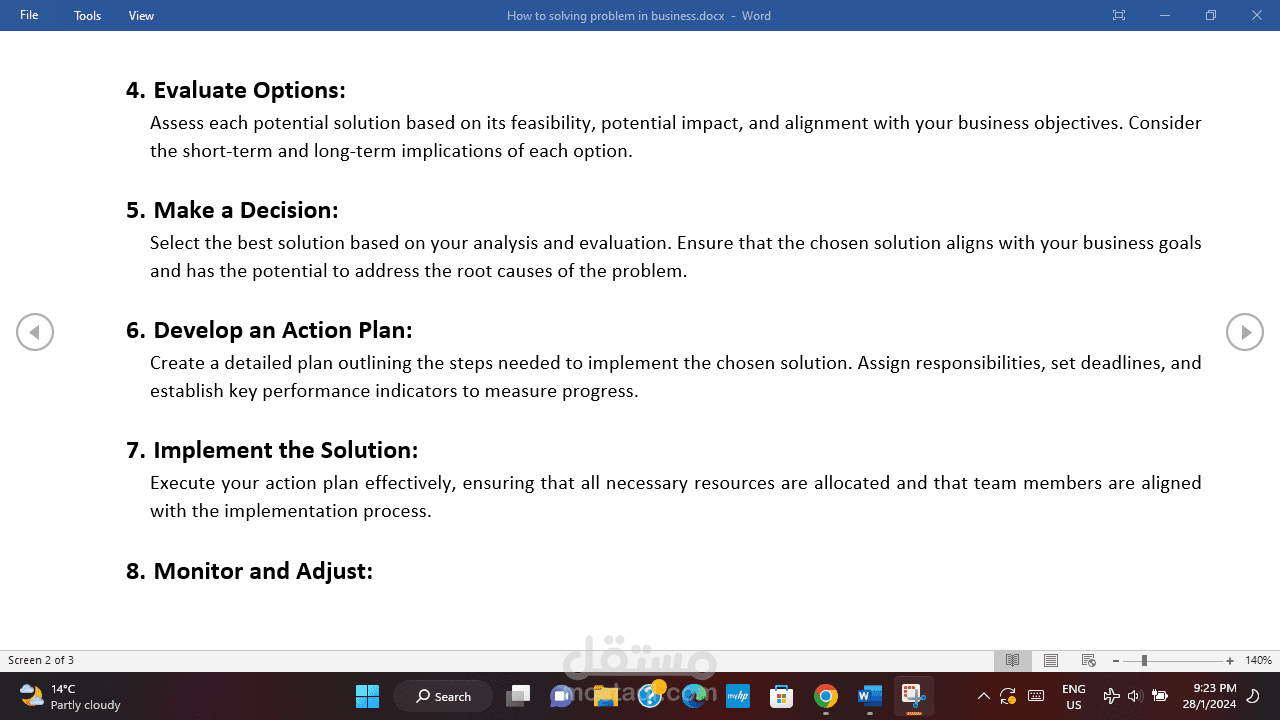Open the volume speaker tray icon
The height and width of the screenshot is (720, 1280).
pos(1134,696)
